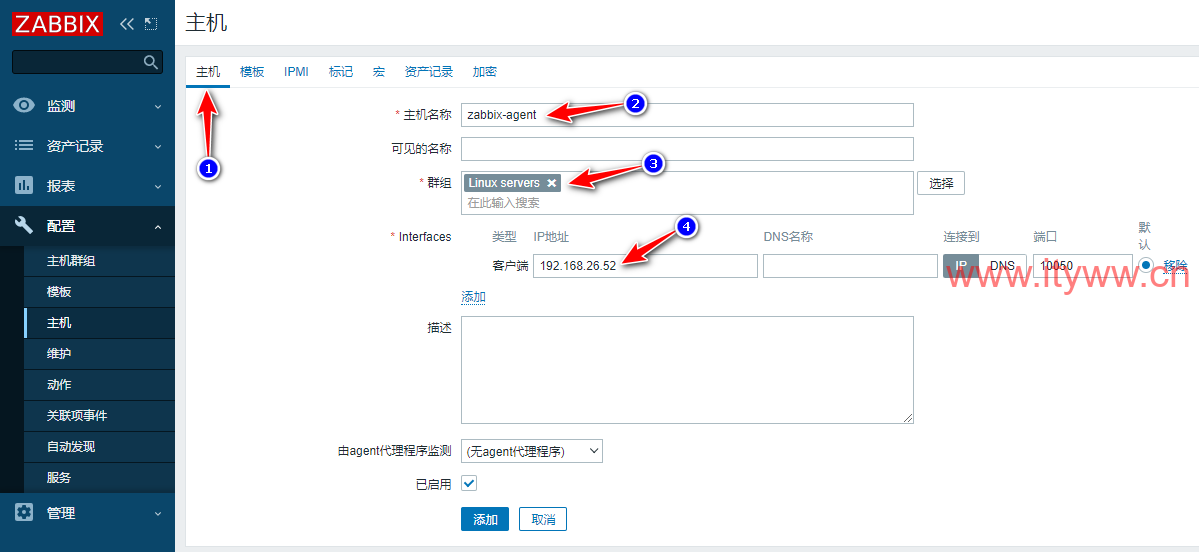The width and height of the screenshot is (1199, 552).
Task: Focus the 主机名称 input field
Action: point(687,115)
